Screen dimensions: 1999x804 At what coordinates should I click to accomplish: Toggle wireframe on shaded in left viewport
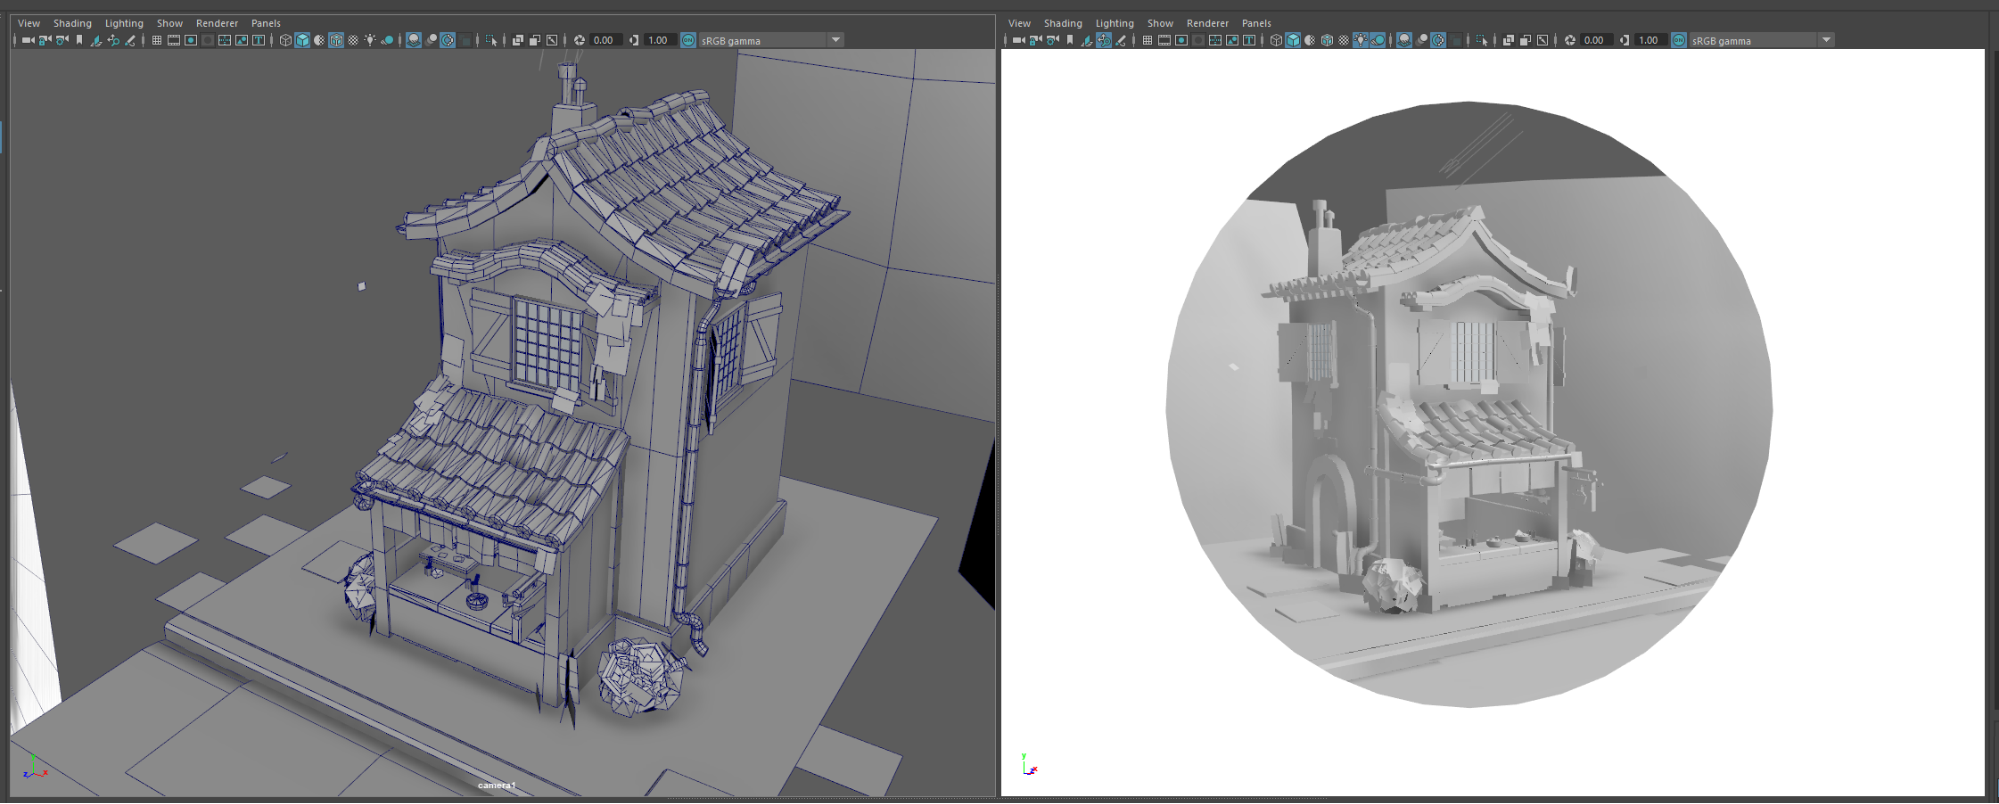pos(336,40)
